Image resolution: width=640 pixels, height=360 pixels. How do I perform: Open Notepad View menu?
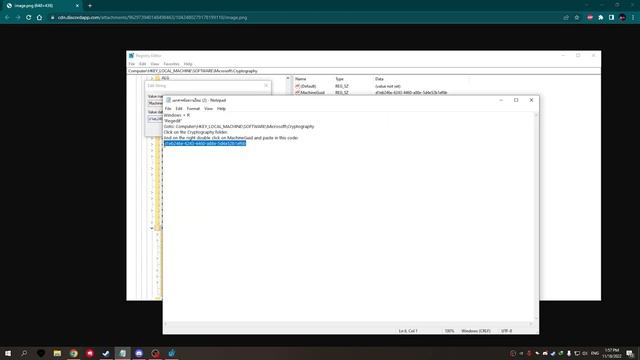coord(208,109)
